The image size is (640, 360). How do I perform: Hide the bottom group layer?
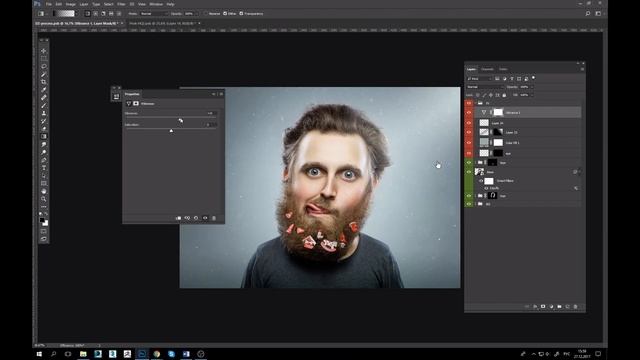click(469, 204)
